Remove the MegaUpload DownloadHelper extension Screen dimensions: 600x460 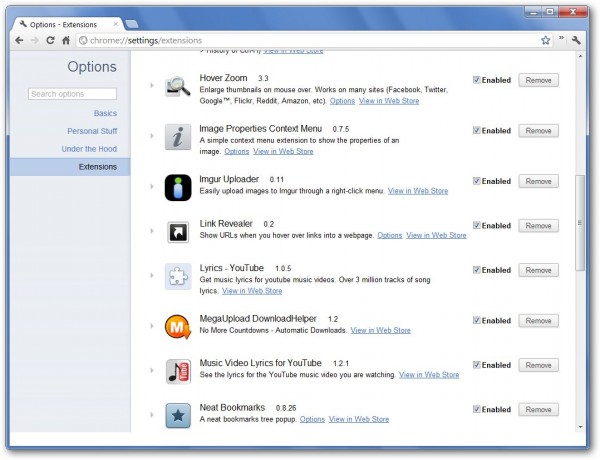[x=538, y=320]
